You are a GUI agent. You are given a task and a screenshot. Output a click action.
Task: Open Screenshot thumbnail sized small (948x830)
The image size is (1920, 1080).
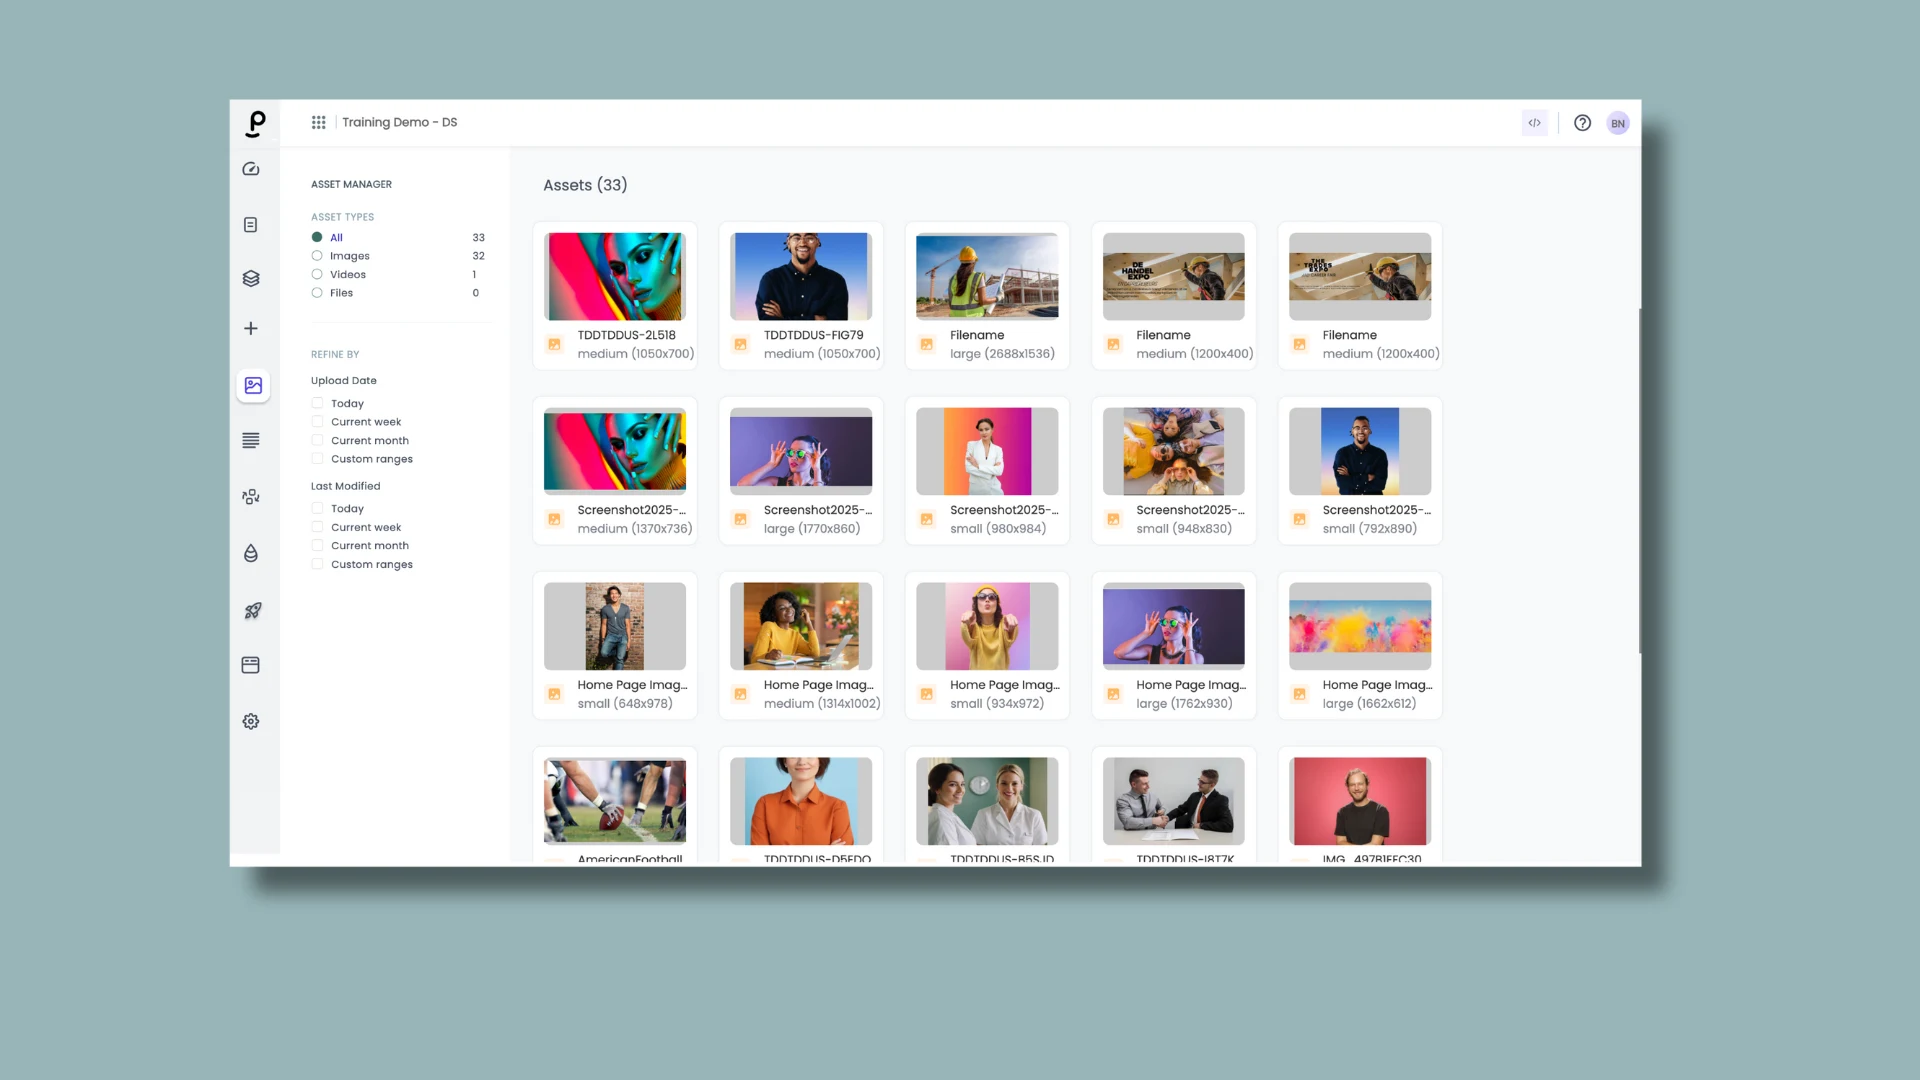point(1174,451)
